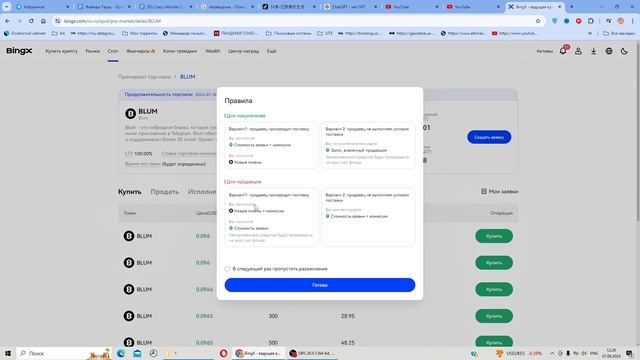This screenshot has height=360, width=640.
Task: Open the SITE bookmark folder
Action: tap(325, 33)
